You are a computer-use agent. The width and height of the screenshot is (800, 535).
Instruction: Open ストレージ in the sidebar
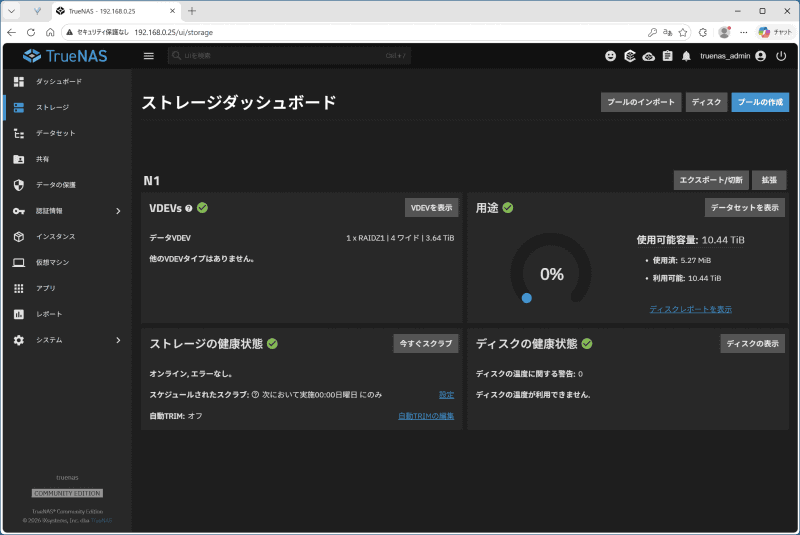tap(67, 107)
